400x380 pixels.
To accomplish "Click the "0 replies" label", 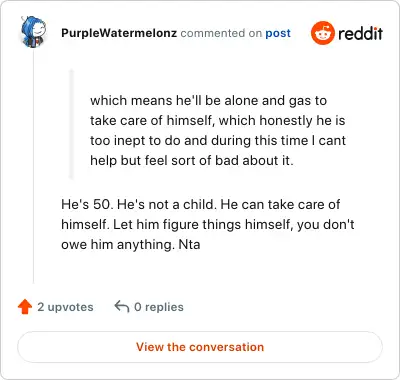I will pos(159,307).
